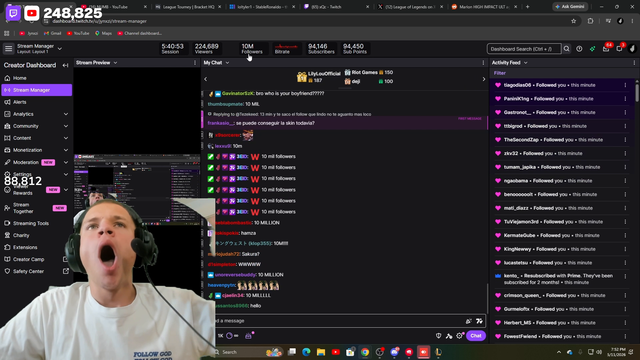This screenshot has width=640, height=360.
Task: Click the Sub Points stat
Action: click(x=354, y=49)
